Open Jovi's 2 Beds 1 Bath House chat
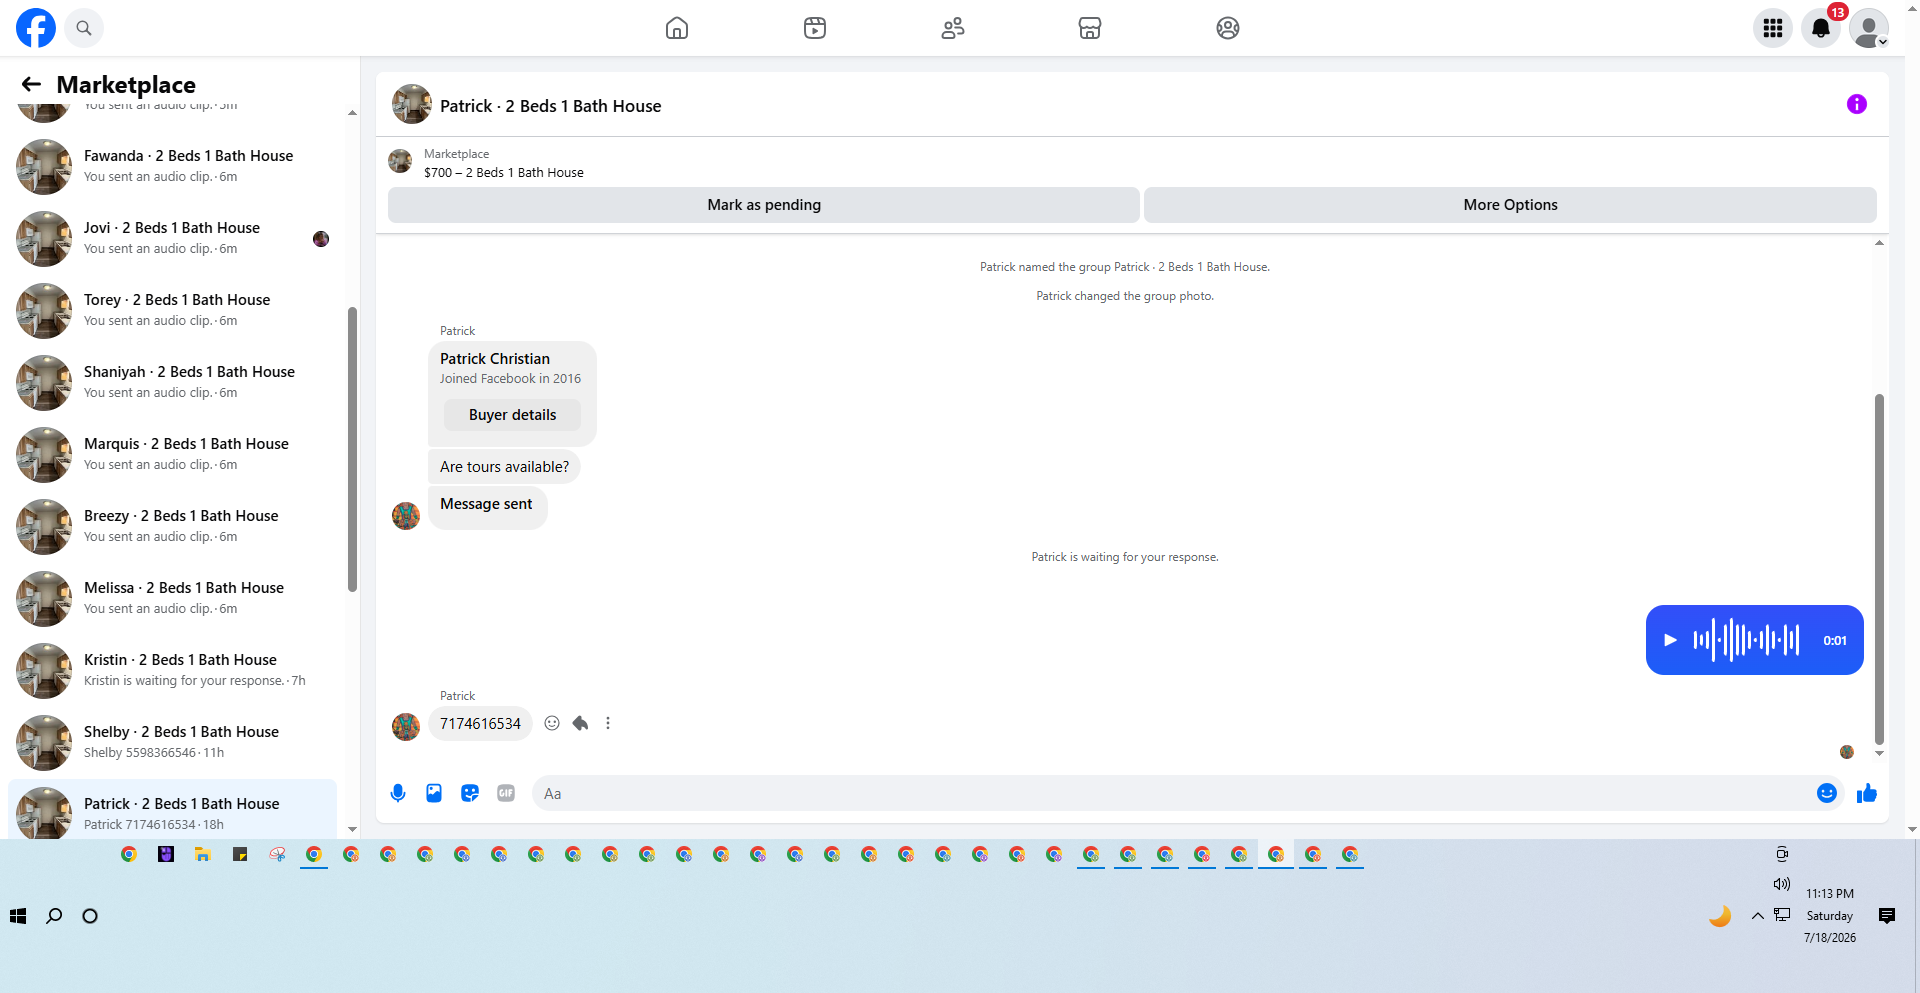 click(172, 238)
